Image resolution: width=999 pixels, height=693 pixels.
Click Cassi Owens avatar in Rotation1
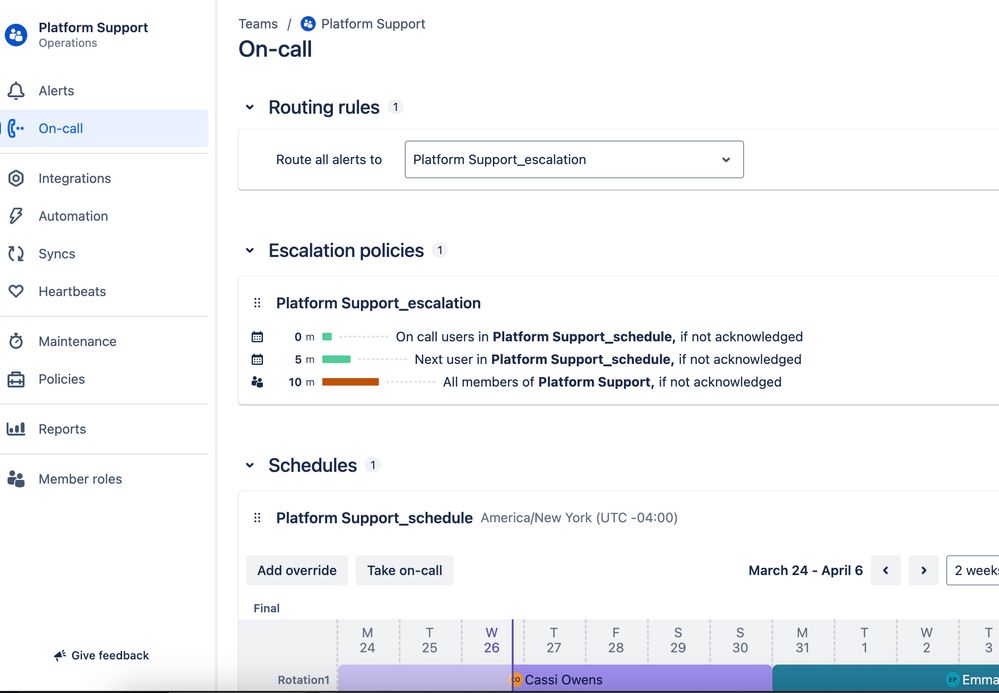(x=516, y=680)
